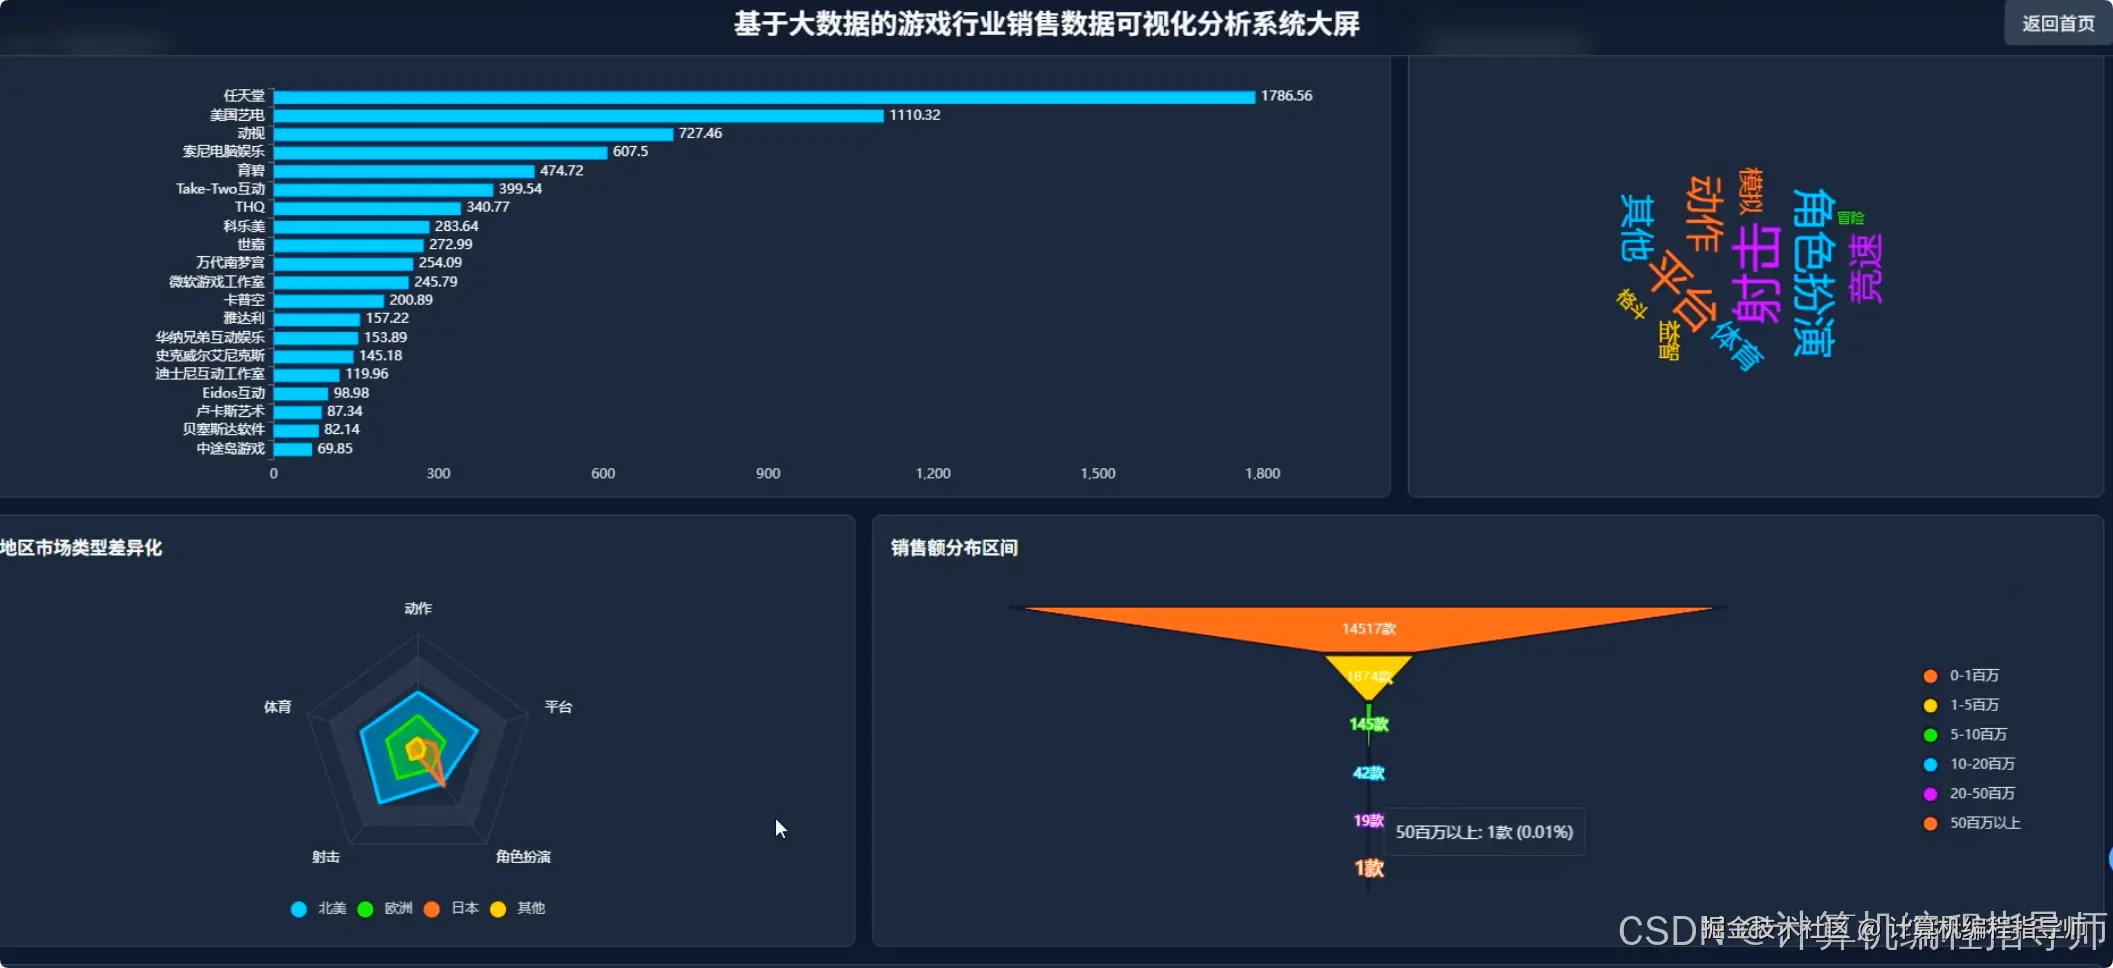Viewport: 2113px width, 968px height.
Task: Click 竞速 in the word cloud
Action: pos(1865,268)
